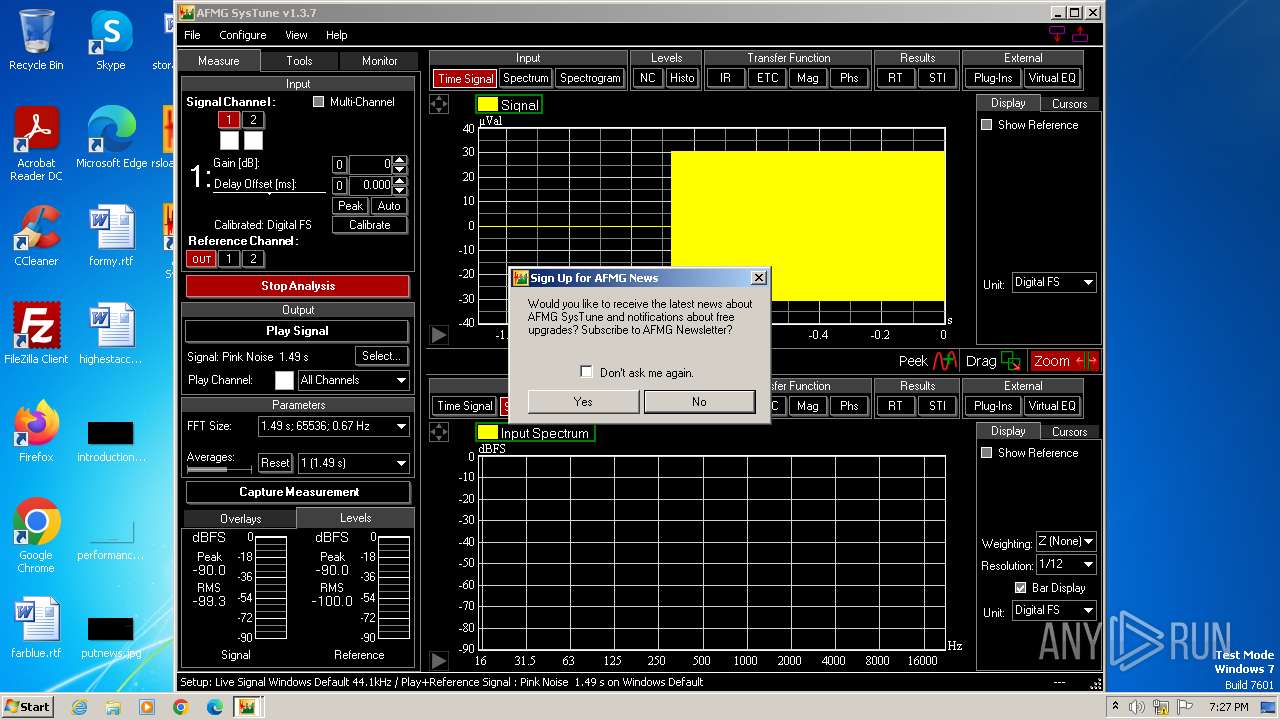1280x720 pixels.
Task: Open File Explorer from the taskbar
Action: (113, 707)
